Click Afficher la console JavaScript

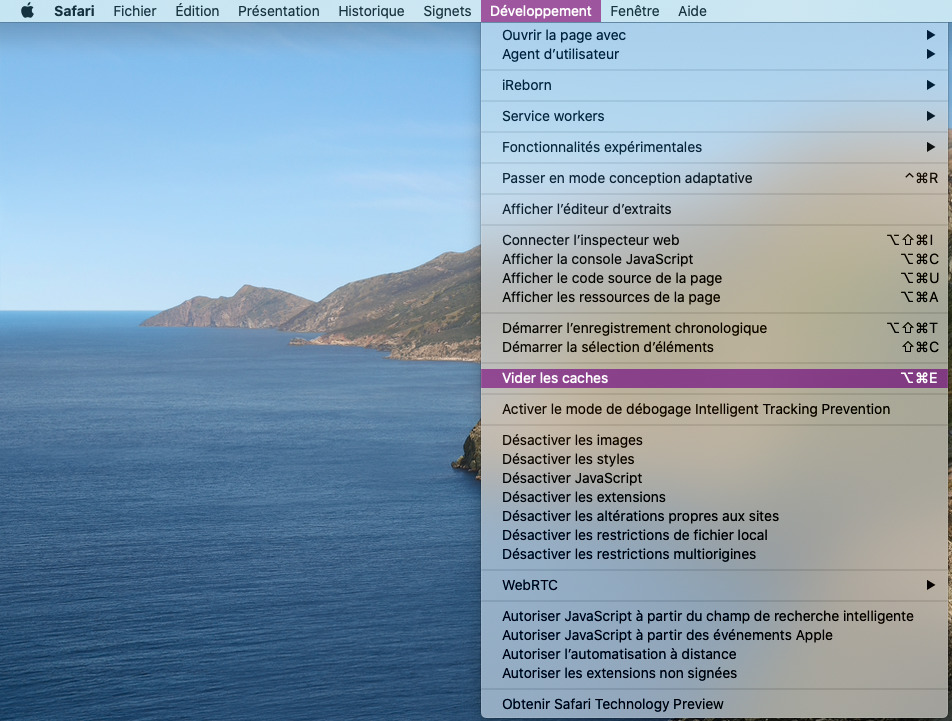pos(597,259)
